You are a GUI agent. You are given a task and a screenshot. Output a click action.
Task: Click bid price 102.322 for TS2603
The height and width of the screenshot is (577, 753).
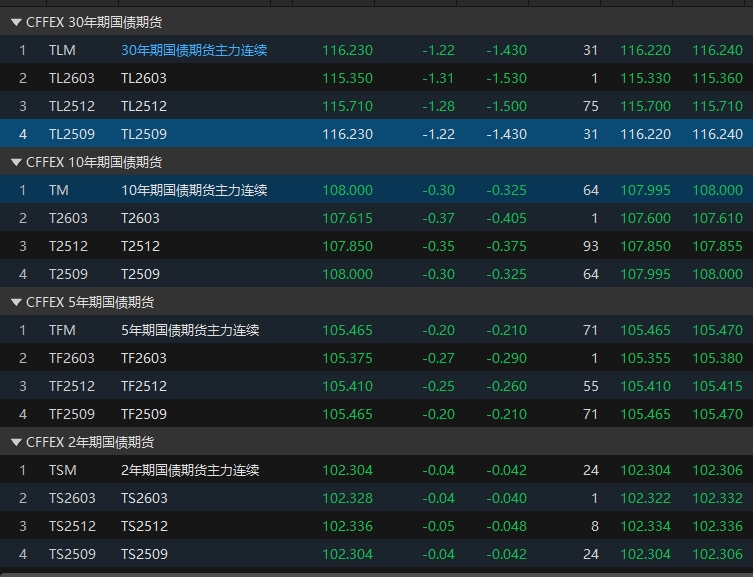tap(645, 498)
